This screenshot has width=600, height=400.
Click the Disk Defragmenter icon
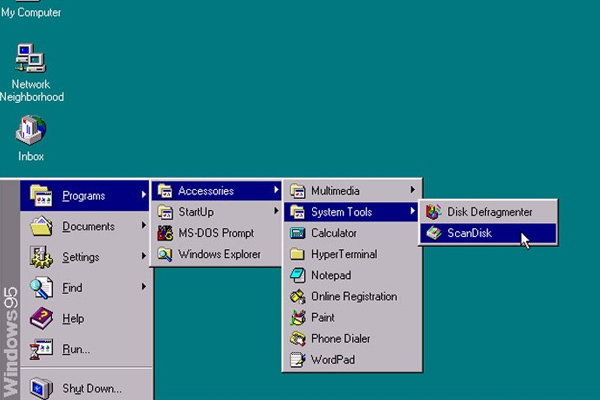pos(434,212)
